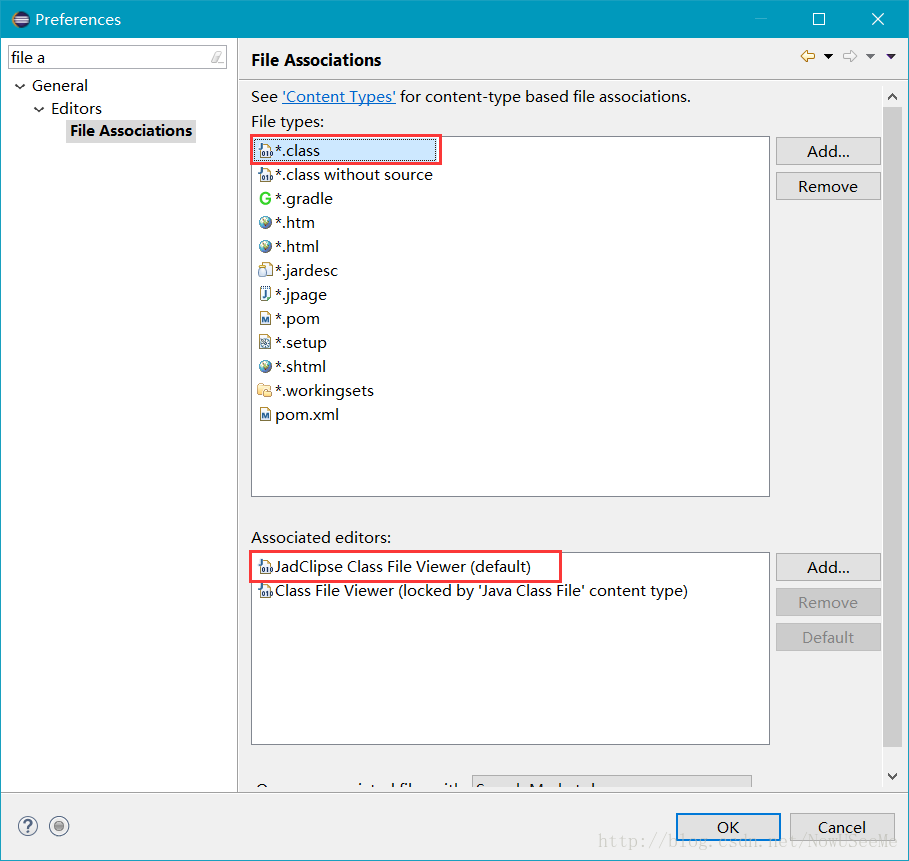Click the JadClipse editor icon
Image resolution: width=909 pixels, height=861 pixels.
pyautogui.click(x=266, y=566)
